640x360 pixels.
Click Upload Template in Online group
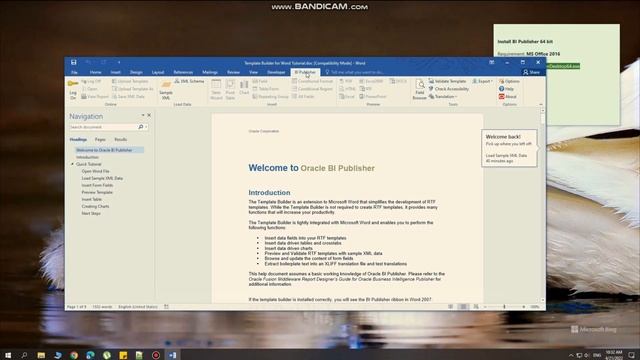point(130,81)
